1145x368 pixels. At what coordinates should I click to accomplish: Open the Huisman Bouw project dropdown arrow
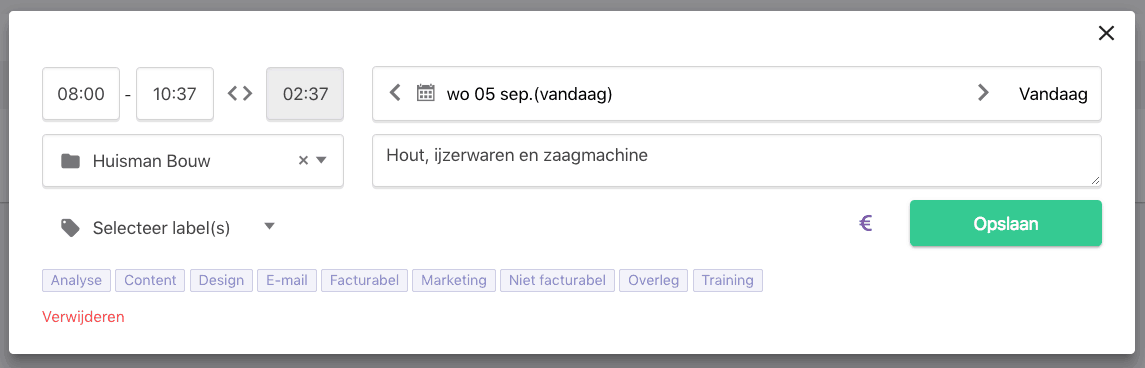point(321,161)
